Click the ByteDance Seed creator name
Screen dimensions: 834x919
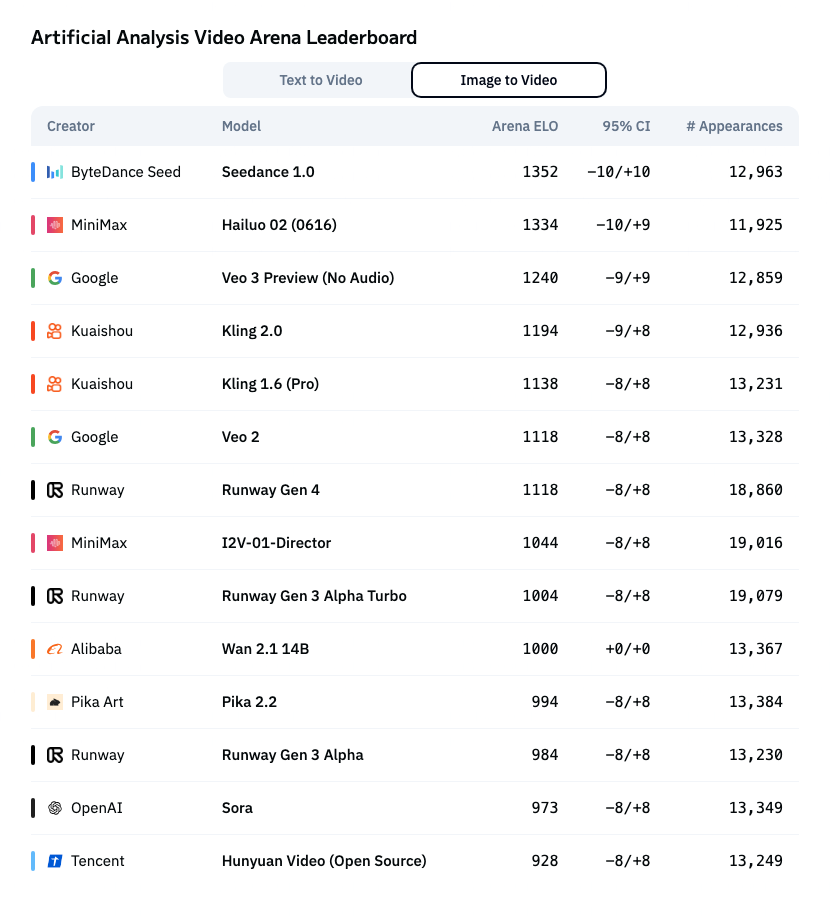126,172
